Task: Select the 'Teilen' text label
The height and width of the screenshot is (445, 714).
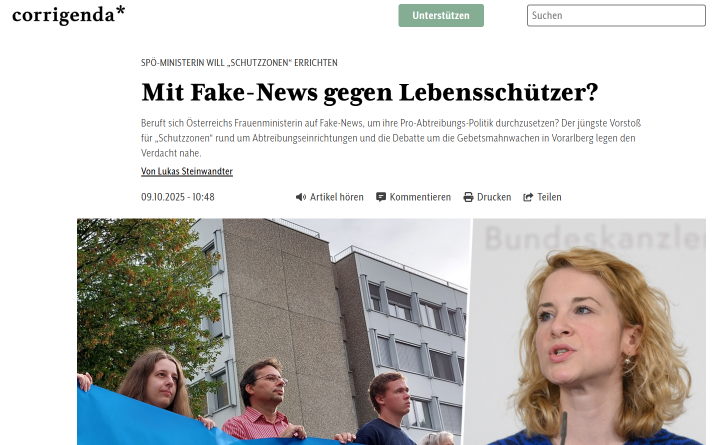Action: tap(549, 197)
